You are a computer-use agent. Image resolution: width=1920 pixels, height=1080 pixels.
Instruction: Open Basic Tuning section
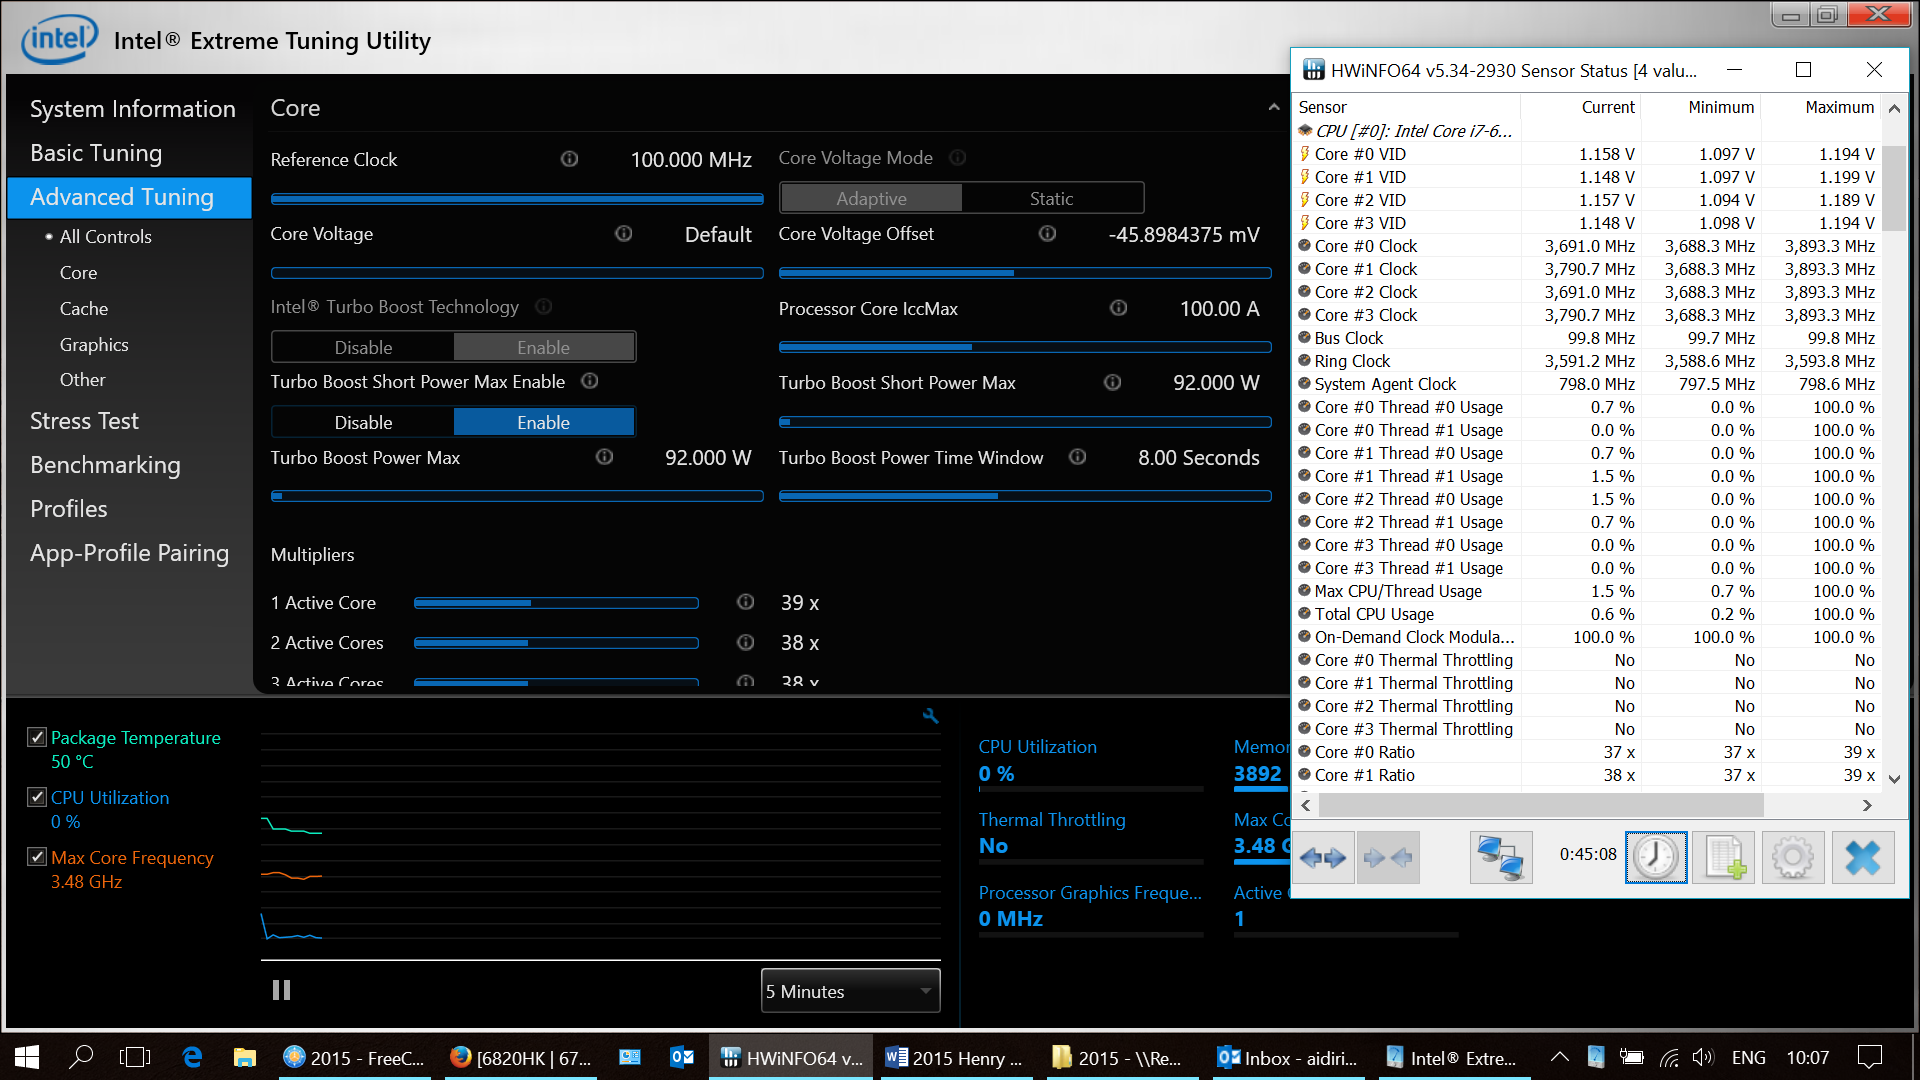point(96,152)
